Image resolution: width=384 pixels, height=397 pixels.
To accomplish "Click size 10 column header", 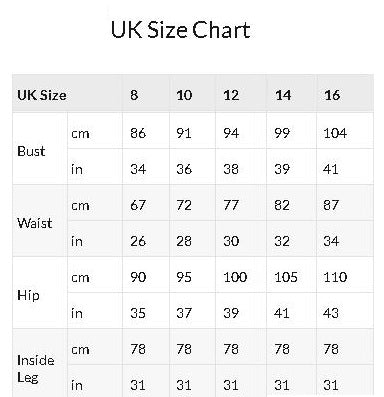I will pos(184,95).
